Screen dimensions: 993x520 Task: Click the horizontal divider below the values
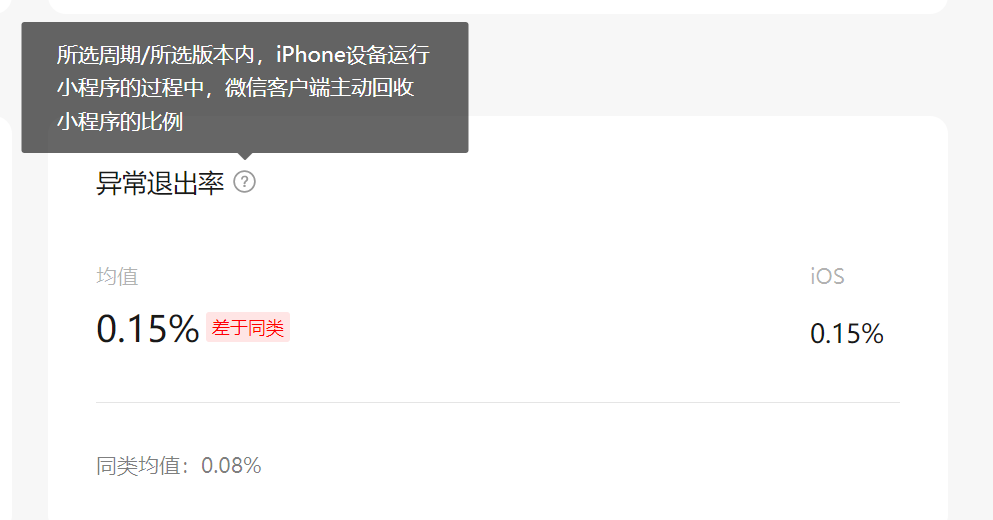pyautogui.click(x=498, y=402)
